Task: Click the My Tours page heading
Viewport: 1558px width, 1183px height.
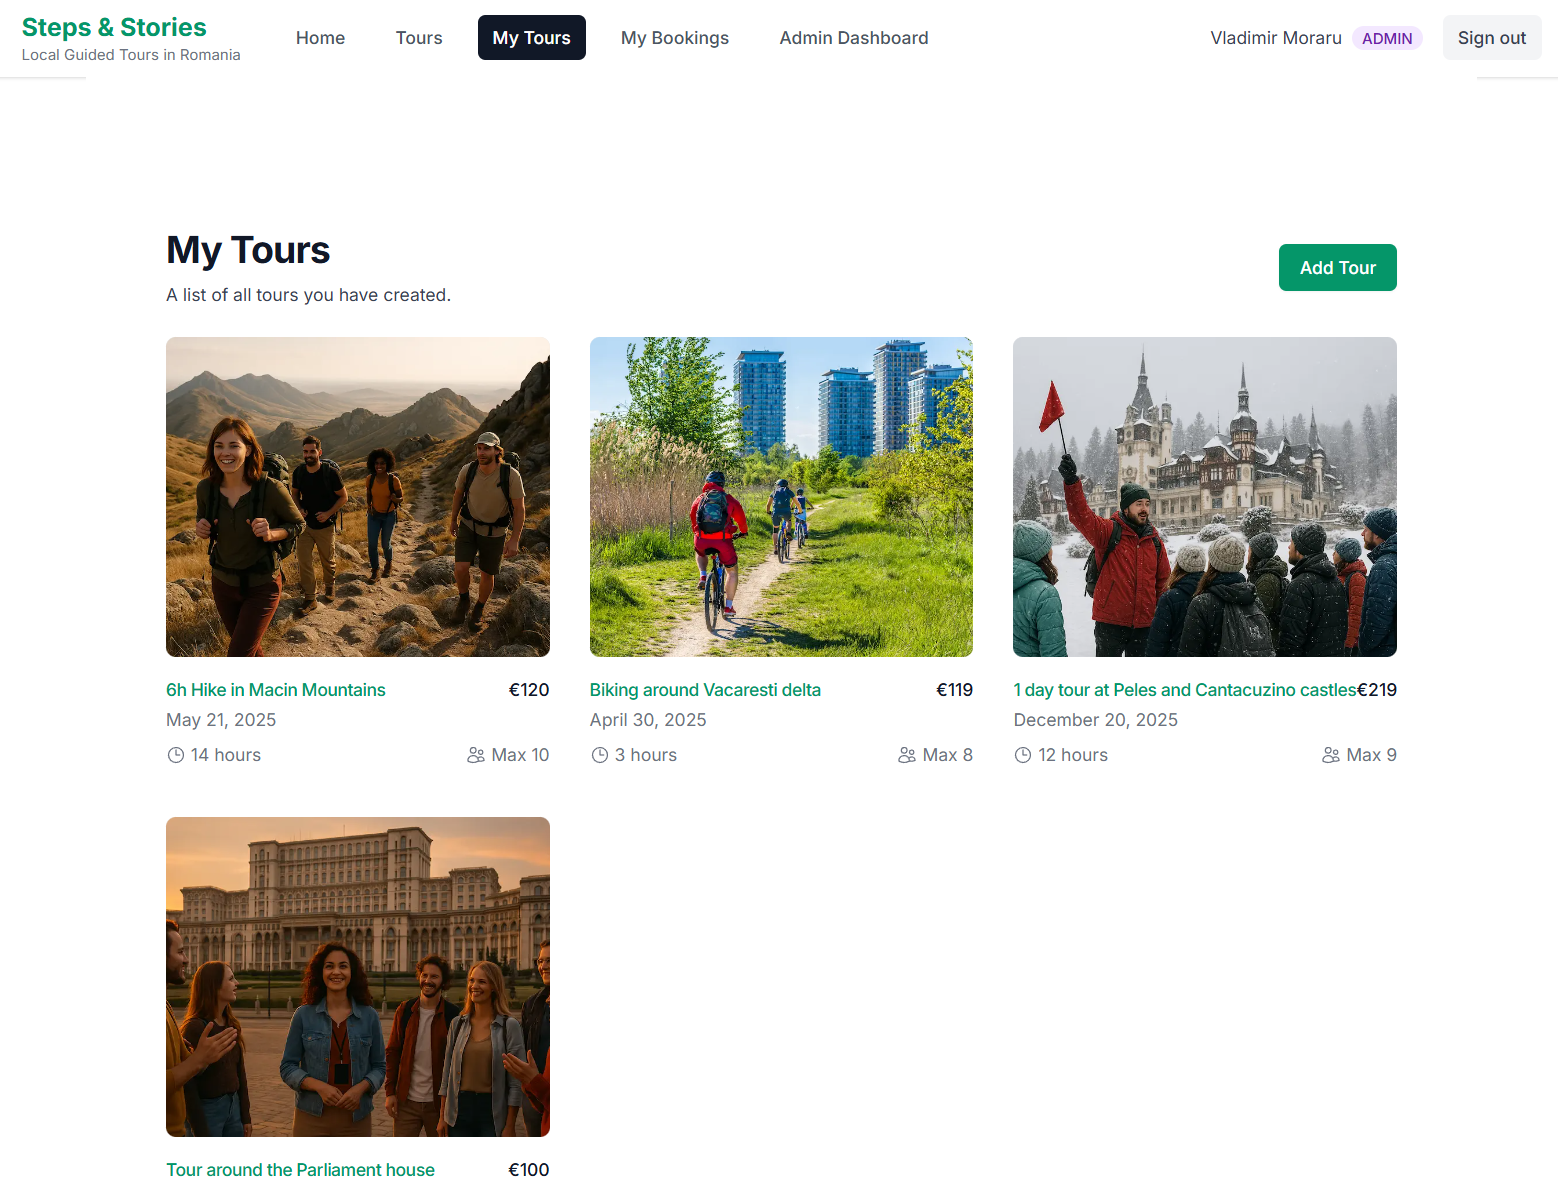Action: coord(248,250)
